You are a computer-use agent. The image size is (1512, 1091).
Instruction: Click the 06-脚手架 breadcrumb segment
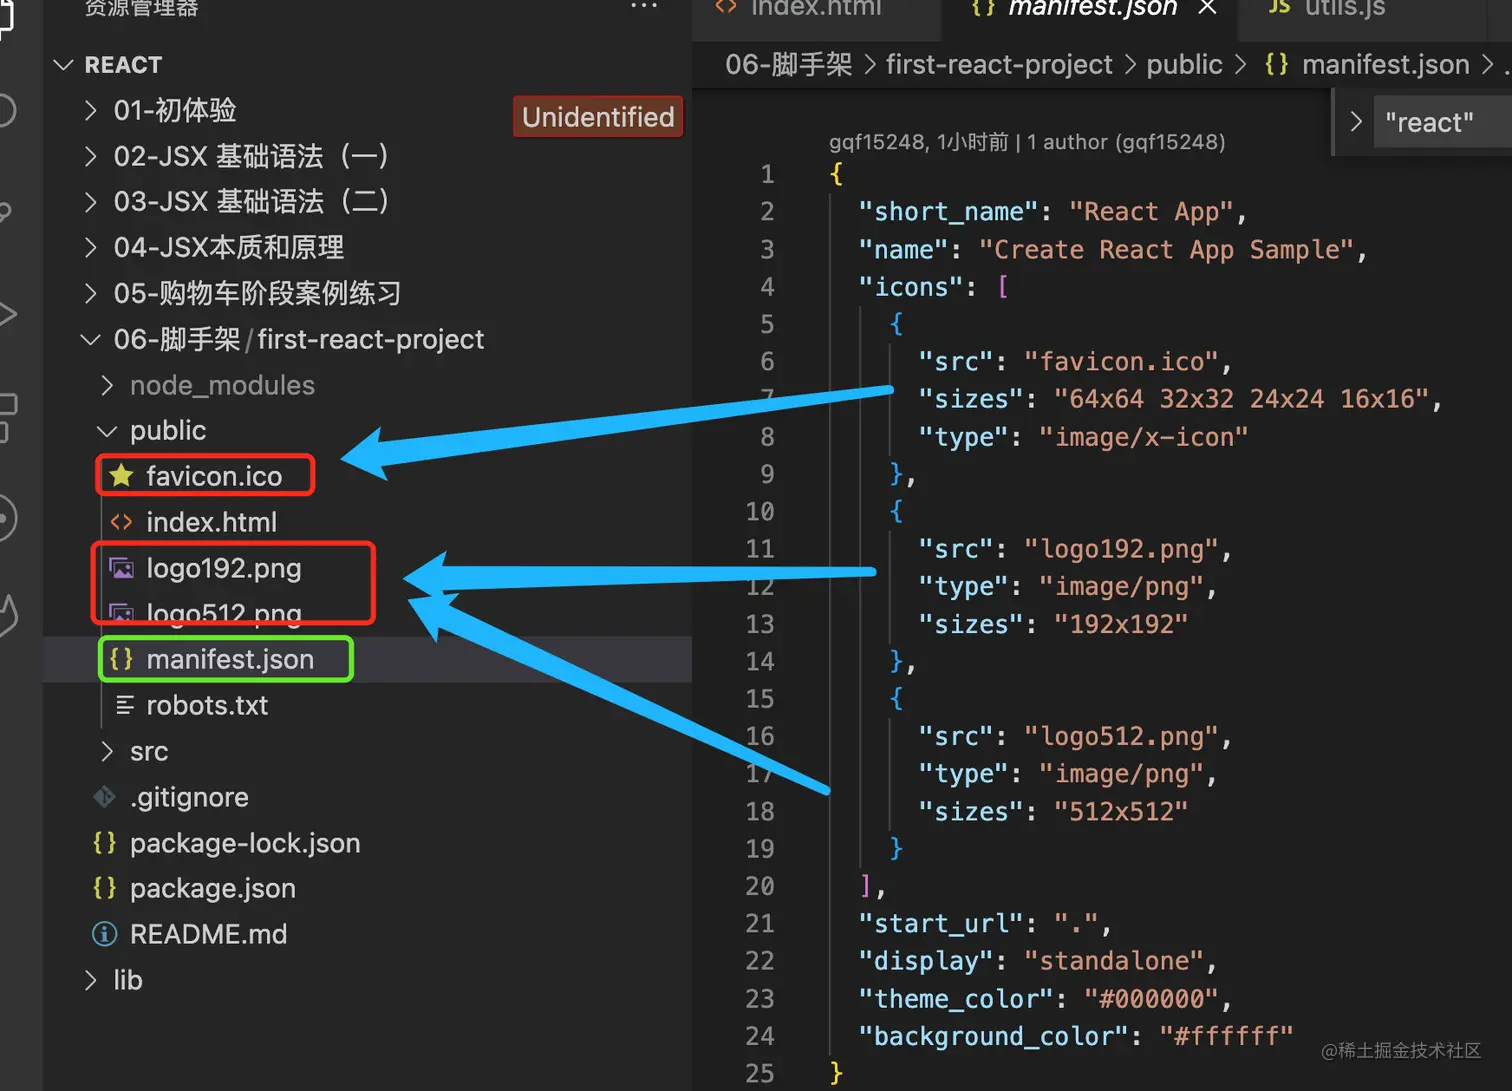(x=788, y=65)
